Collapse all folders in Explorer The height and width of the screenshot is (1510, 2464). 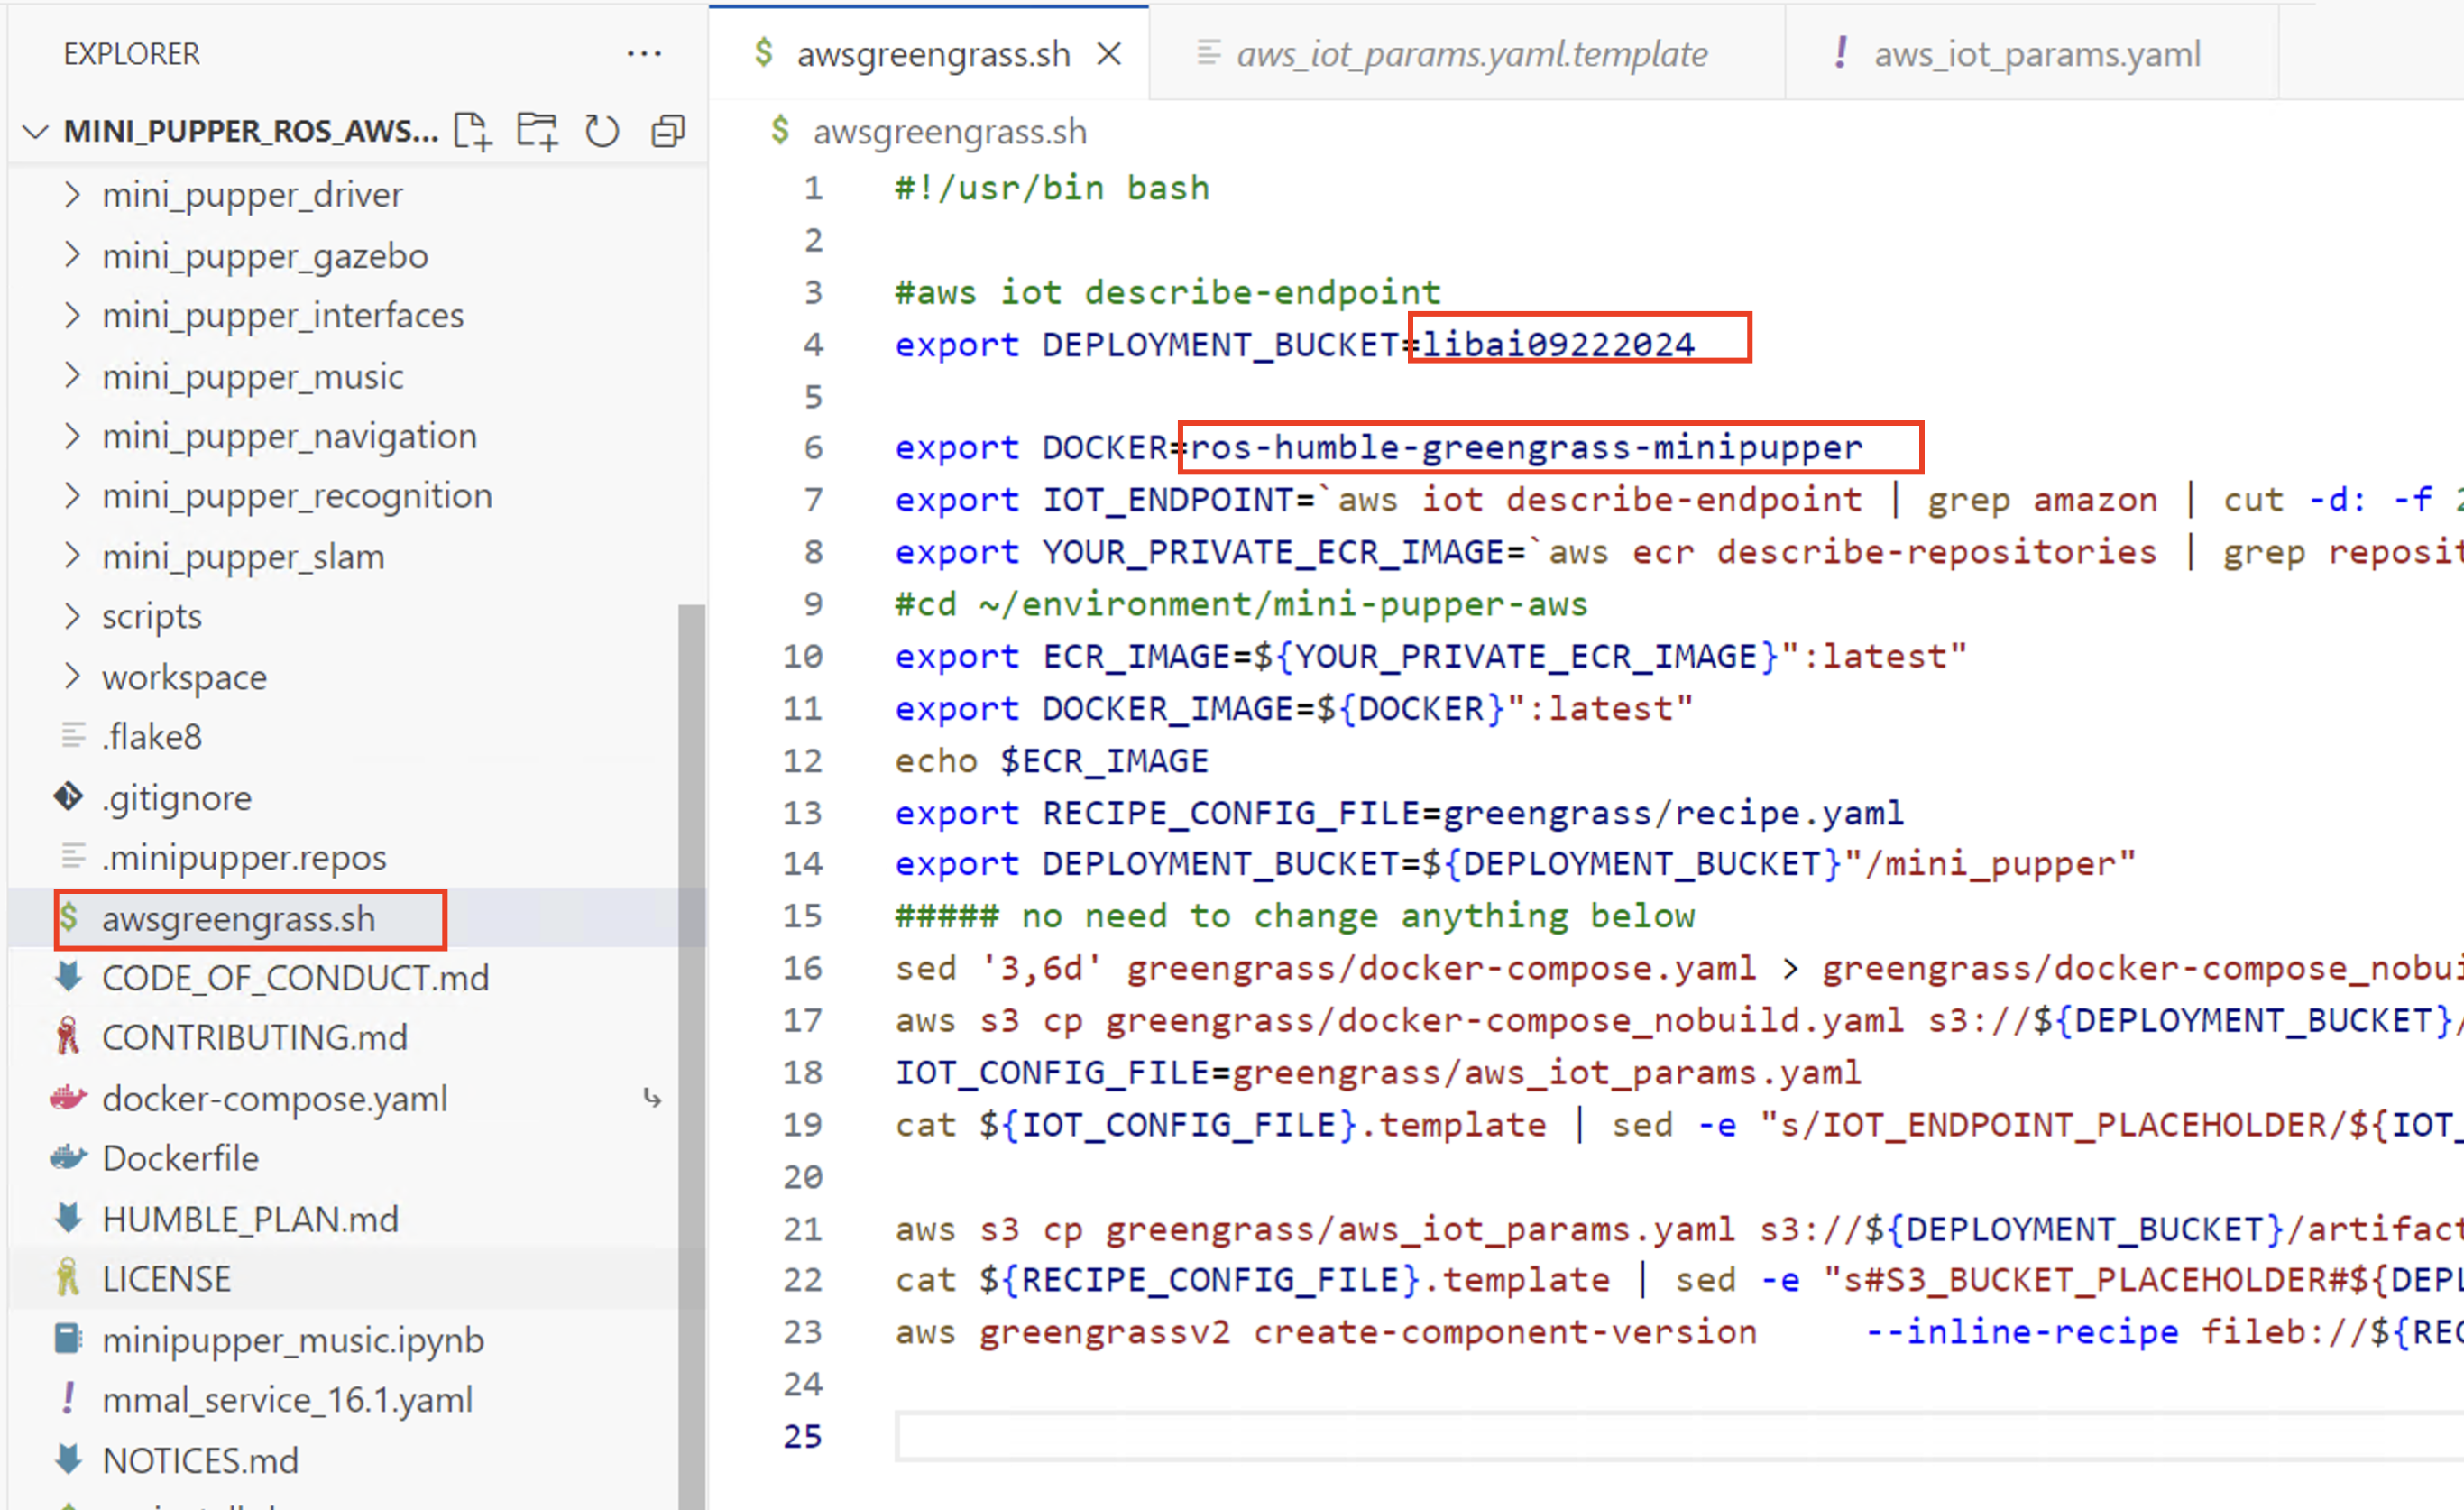tap(667, 131)
